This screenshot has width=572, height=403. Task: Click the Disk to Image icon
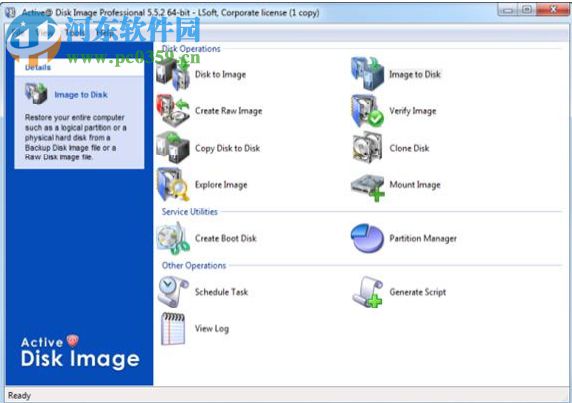(173, 74)
